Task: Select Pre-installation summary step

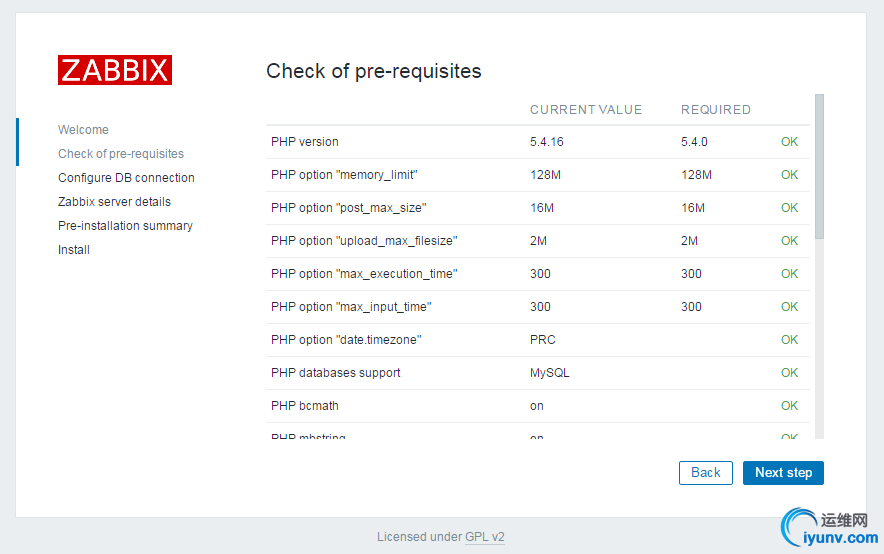Action: click(x=125, y=226)
